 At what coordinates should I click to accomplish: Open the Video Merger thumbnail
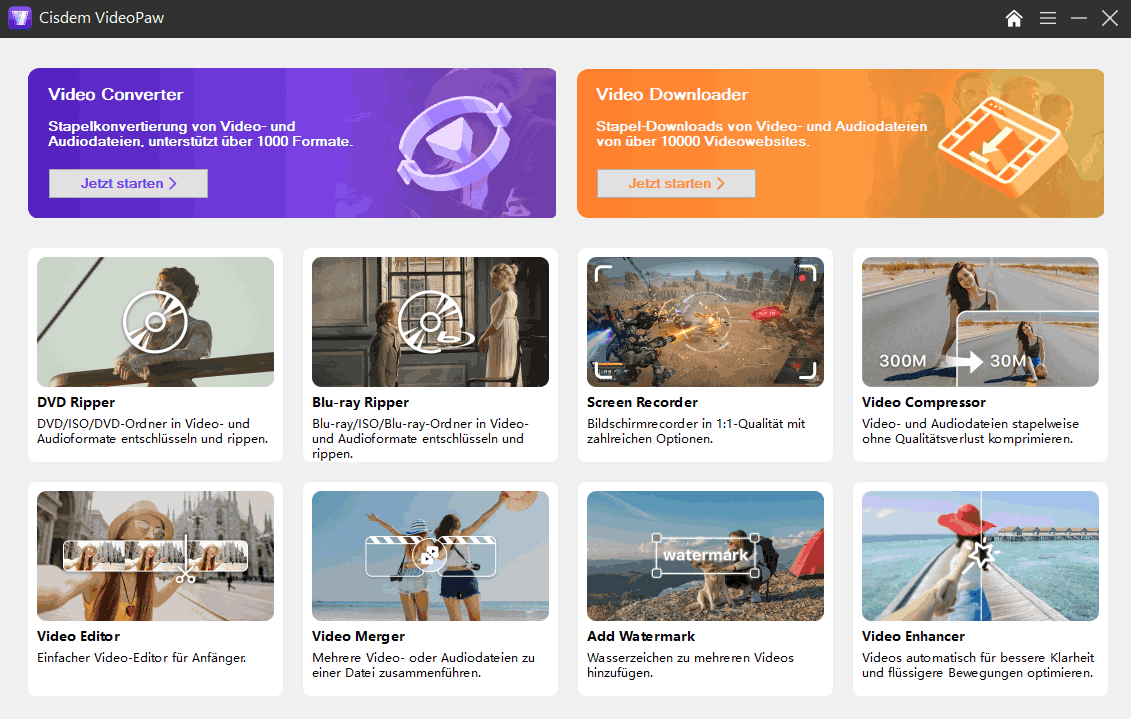pos(430,556)
